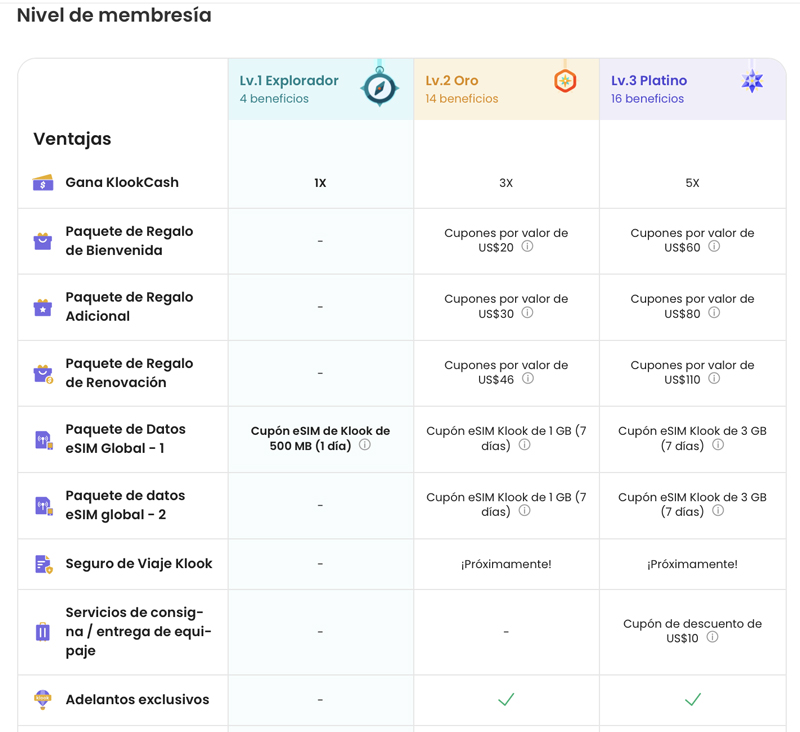The image size is (800, 732).
Task: Click the green checkmark in the Platino column
Action: (692, 699)
